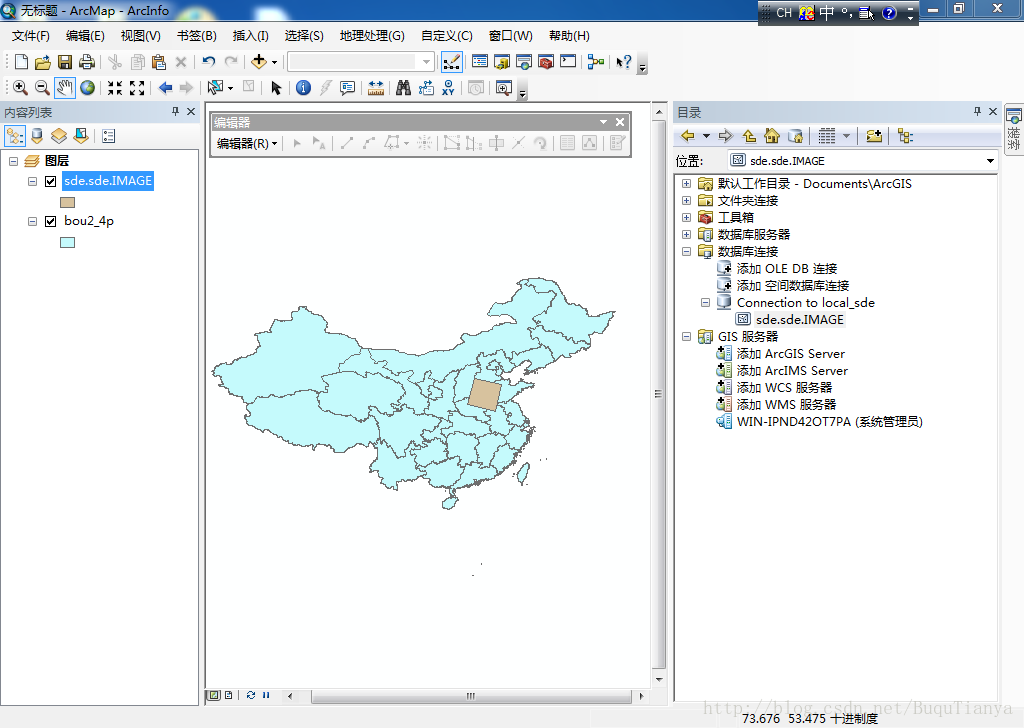1024x728 pixels.
Task: Activate the Identify tool
Action: (303, 88)
